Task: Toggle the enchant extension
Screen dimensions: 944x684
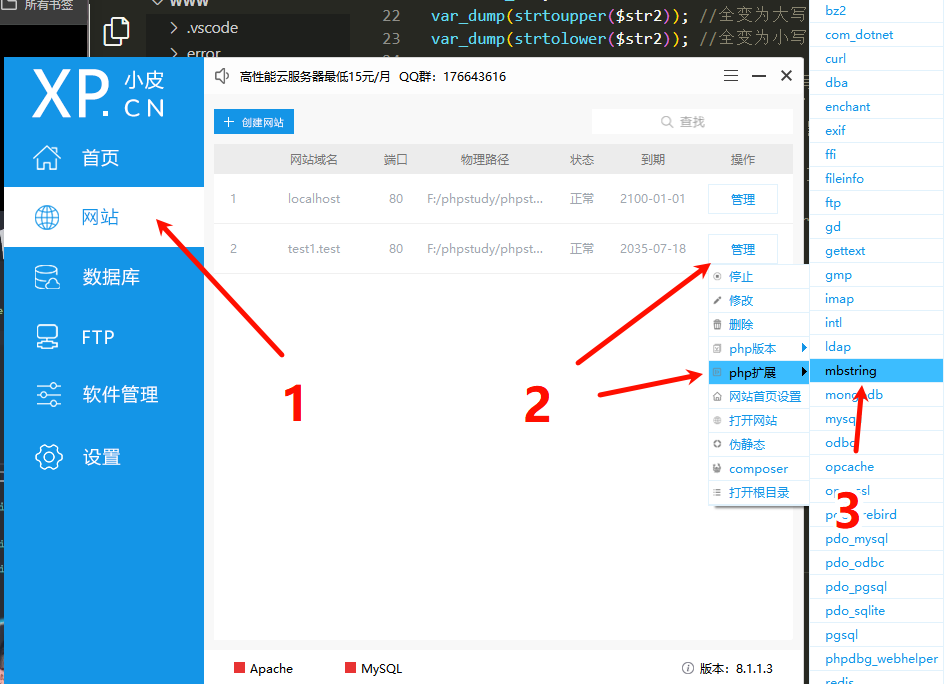Action: [x=876, y=107]
